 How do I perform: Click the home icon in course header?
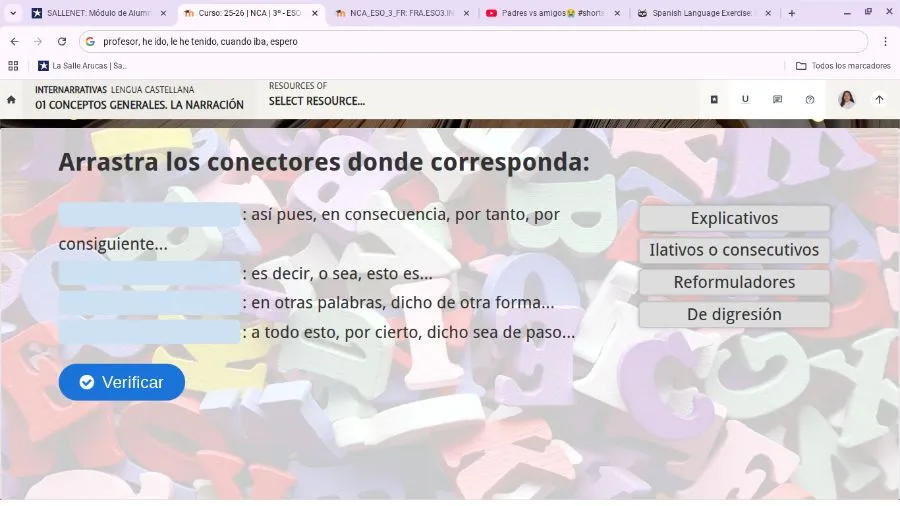coord(11,99)
